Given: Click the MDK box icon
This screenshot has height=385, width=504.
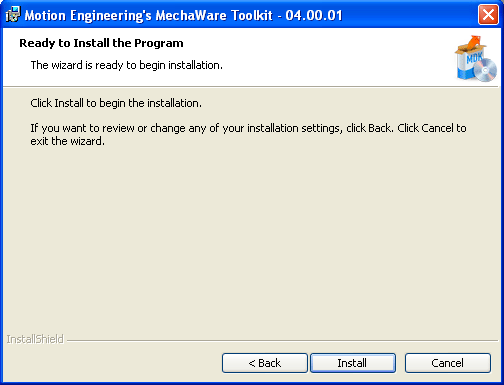Looking at the screenshot, I should 475,59.
